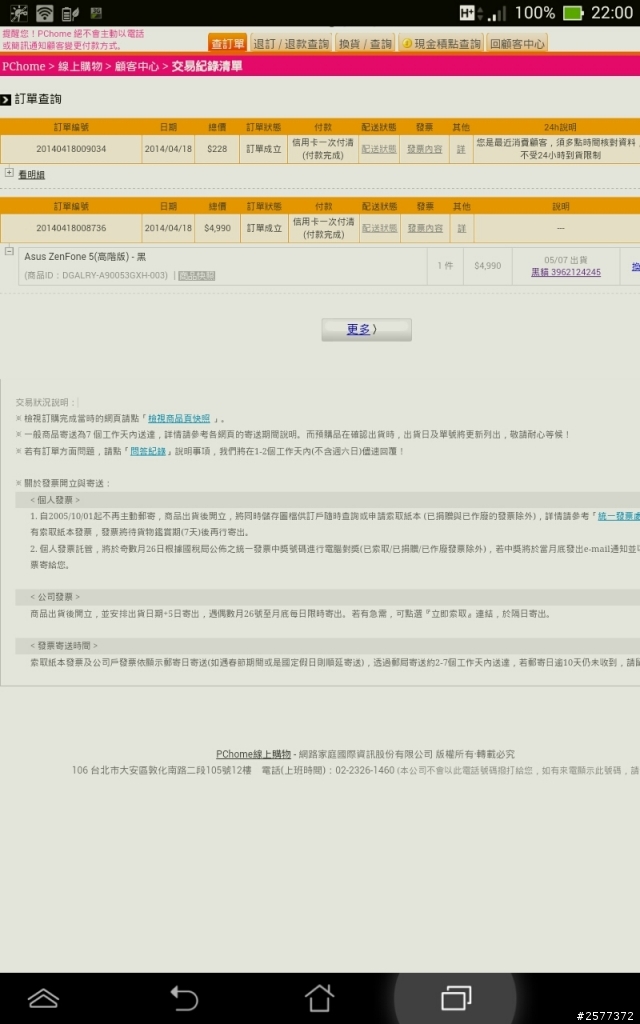Click the PChome breadcrumb link
This screenshot has height=1024, width=640.
click(x=24, y=67)
